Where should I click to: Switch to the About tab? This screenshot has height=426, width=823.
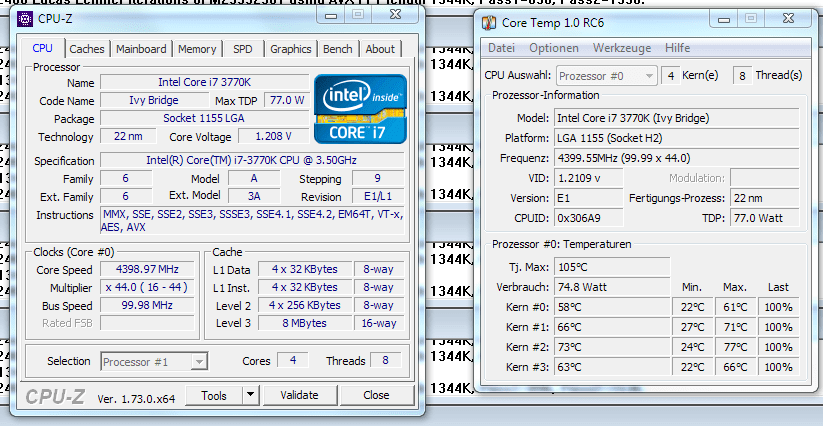380,49
